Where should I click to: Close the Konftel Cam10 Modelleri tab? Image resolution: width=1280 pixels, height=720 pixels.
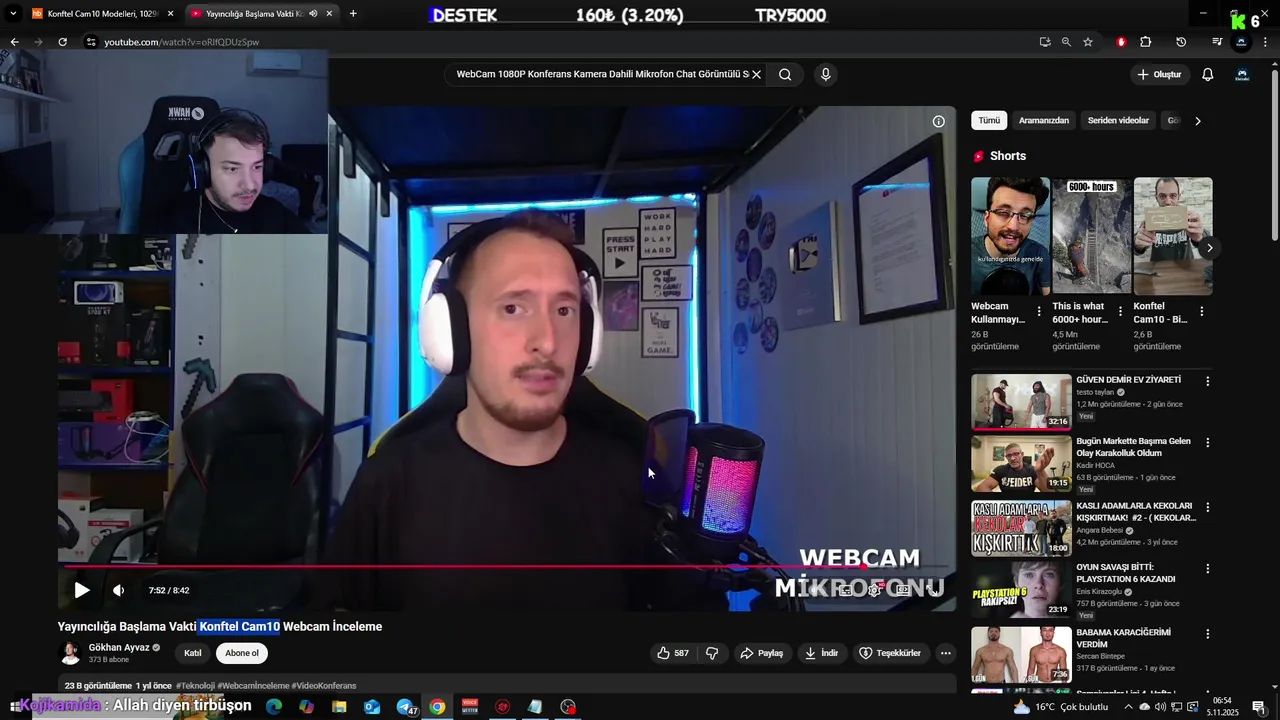[x=170, y=14]
